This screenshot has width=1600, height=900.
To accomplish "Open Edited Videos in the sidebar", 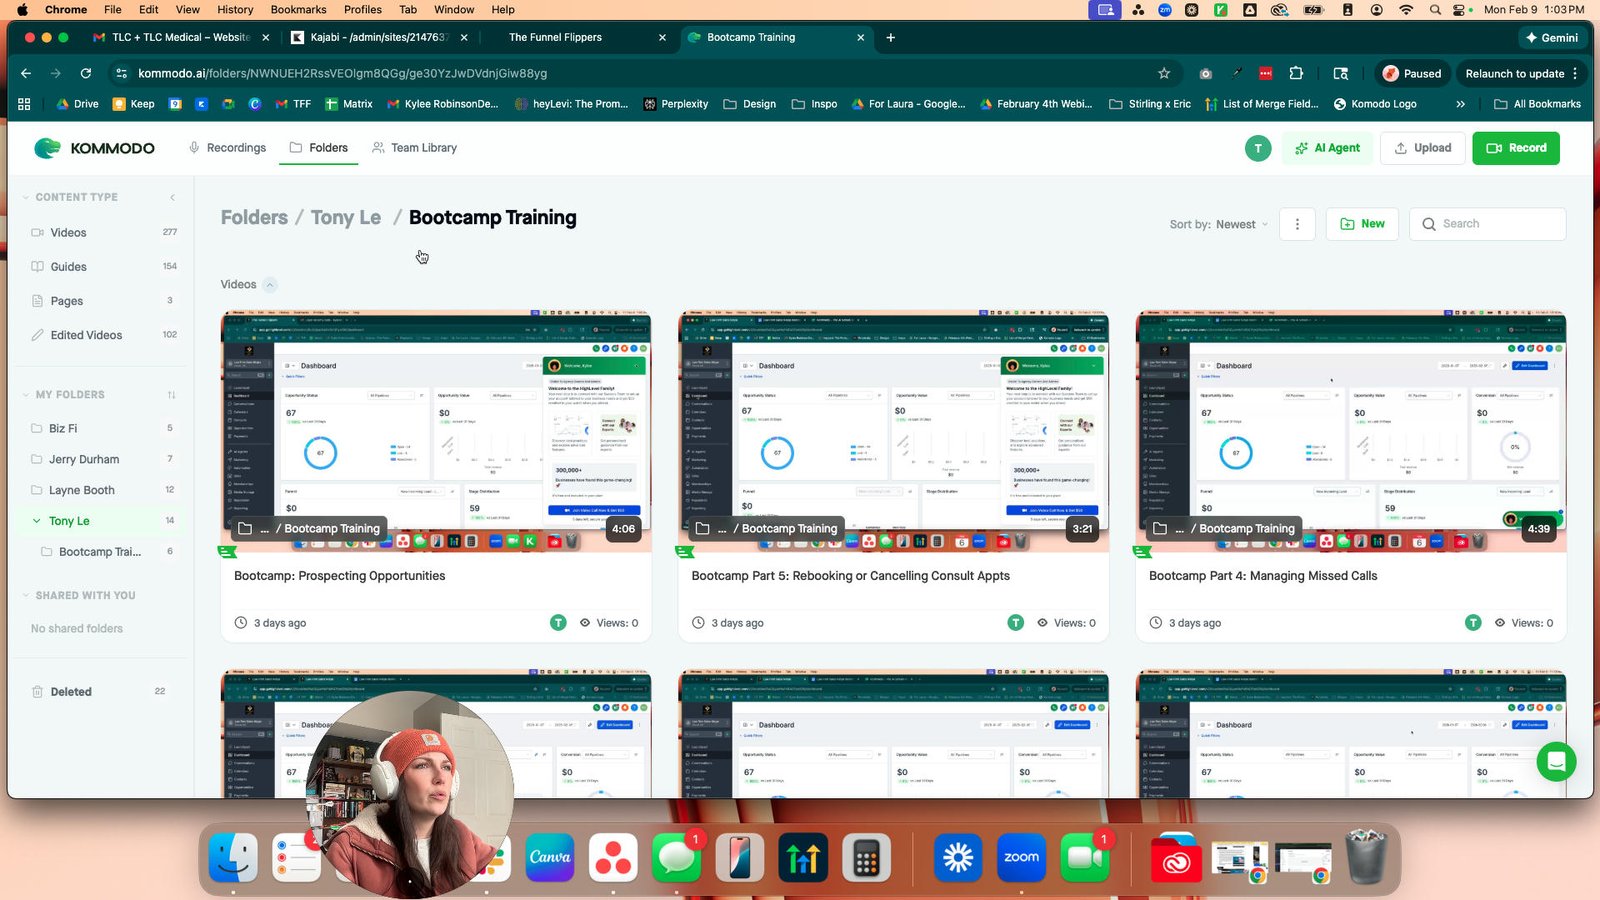I will tap(103, 335).
